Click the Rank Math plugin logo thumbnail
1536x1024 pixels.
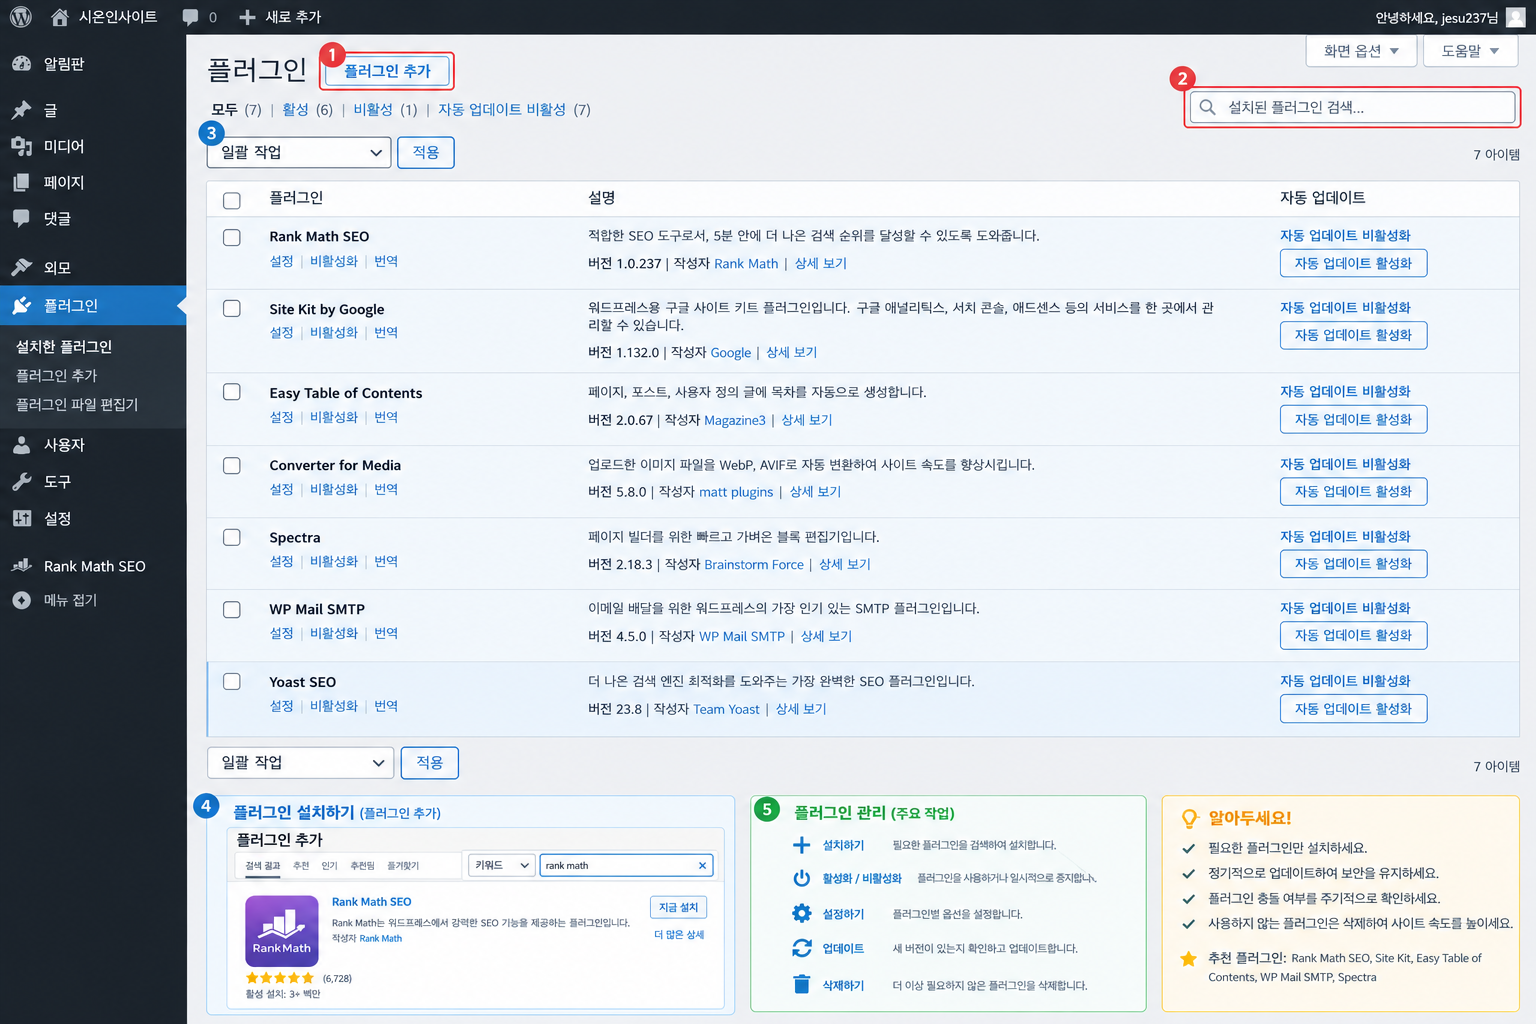click(x=282, y=930)
